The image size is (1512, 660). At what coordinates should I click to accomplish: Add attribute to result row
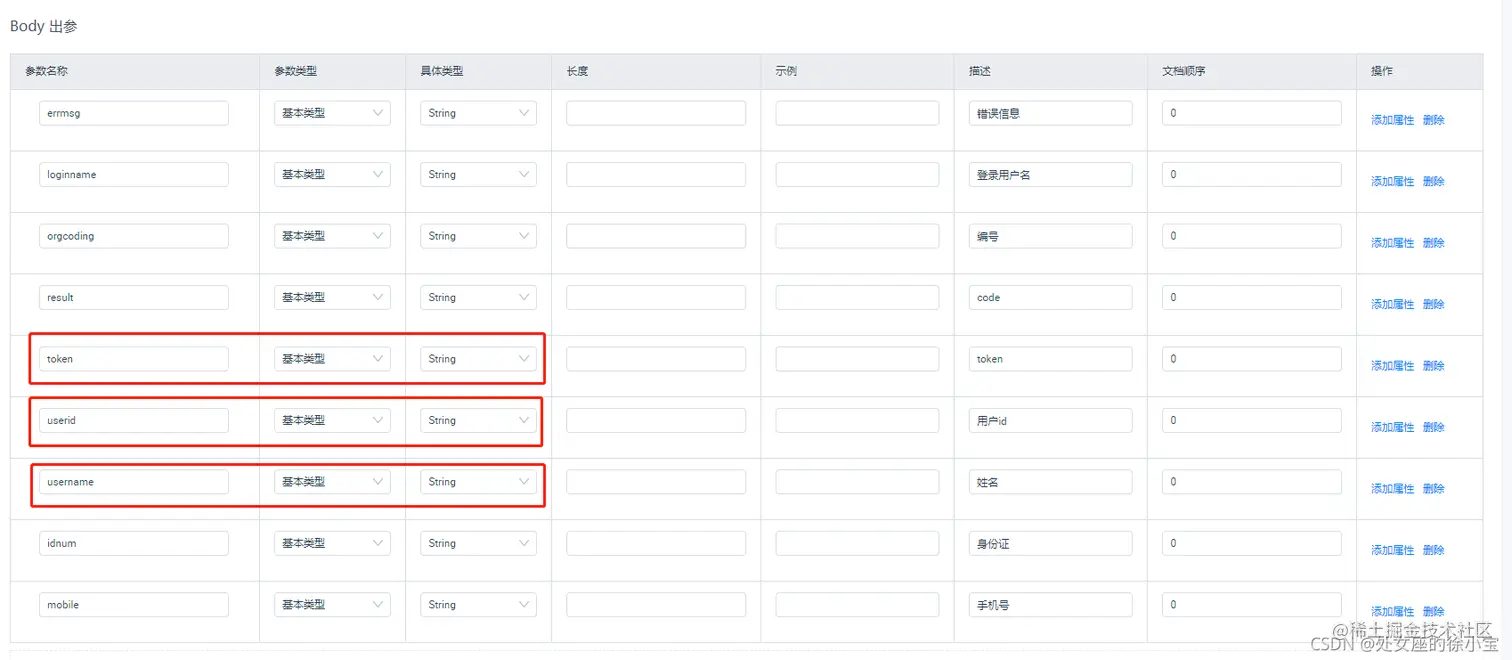[1392, 304]
